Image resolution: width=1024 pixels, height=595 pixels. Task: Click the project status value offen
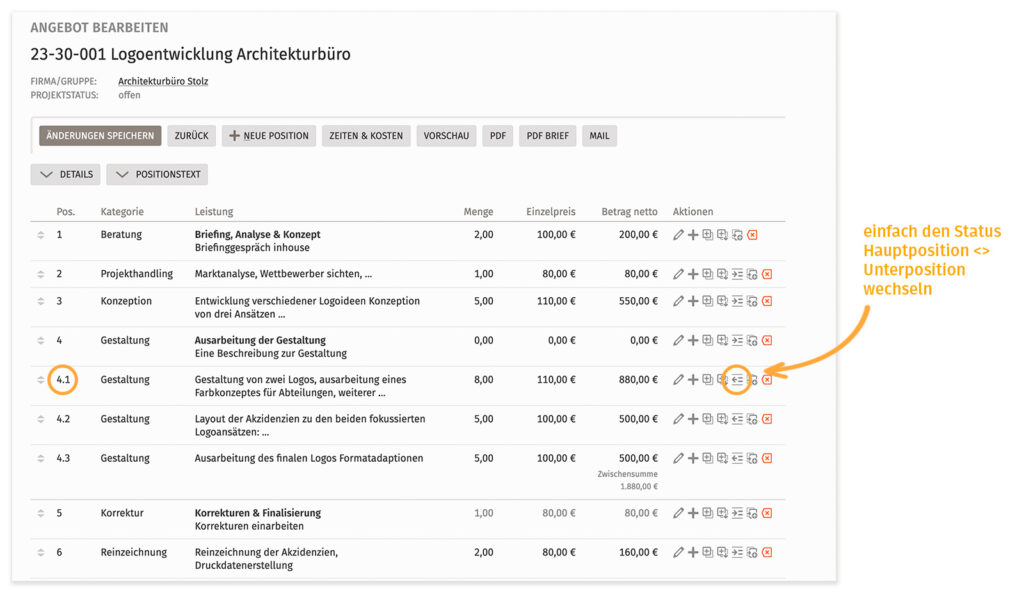[x=129, y=95]
